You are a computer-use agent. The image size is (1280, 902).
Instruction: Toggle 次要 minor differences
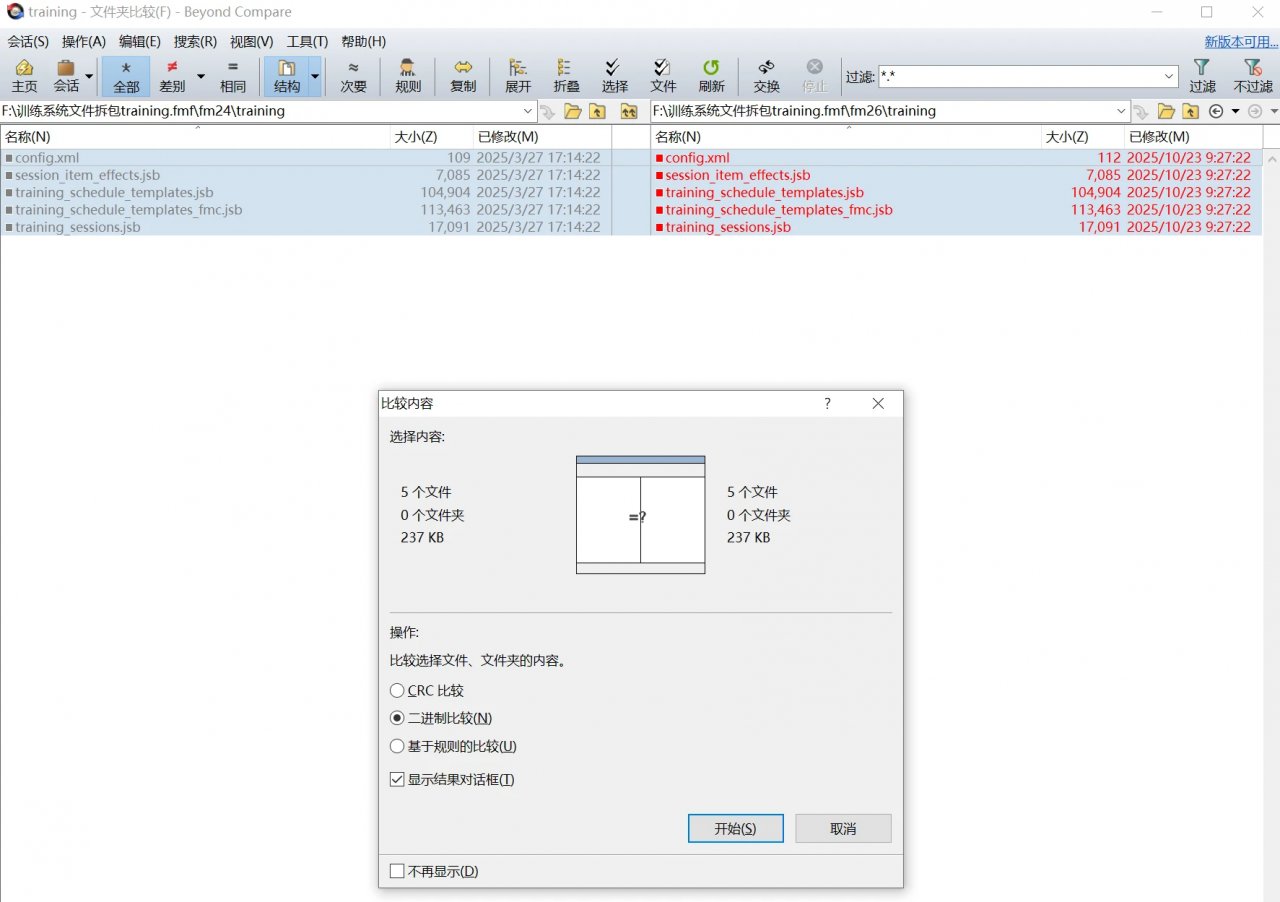pyautogui.click(x=353, y=76)
